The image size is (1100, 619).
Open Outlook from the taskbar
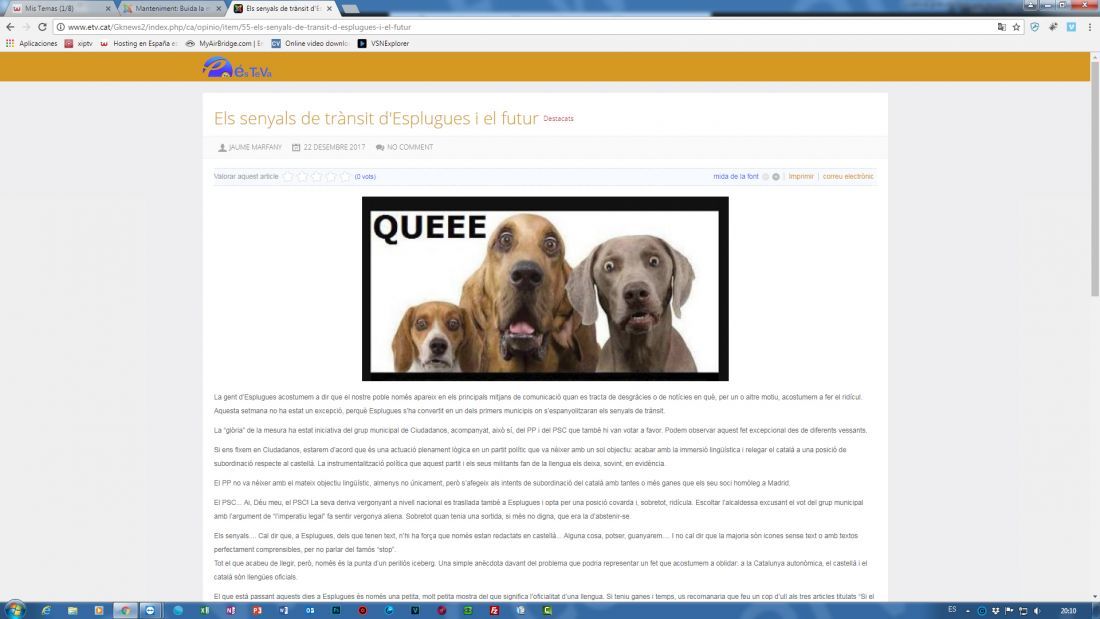tap(310, 611)
